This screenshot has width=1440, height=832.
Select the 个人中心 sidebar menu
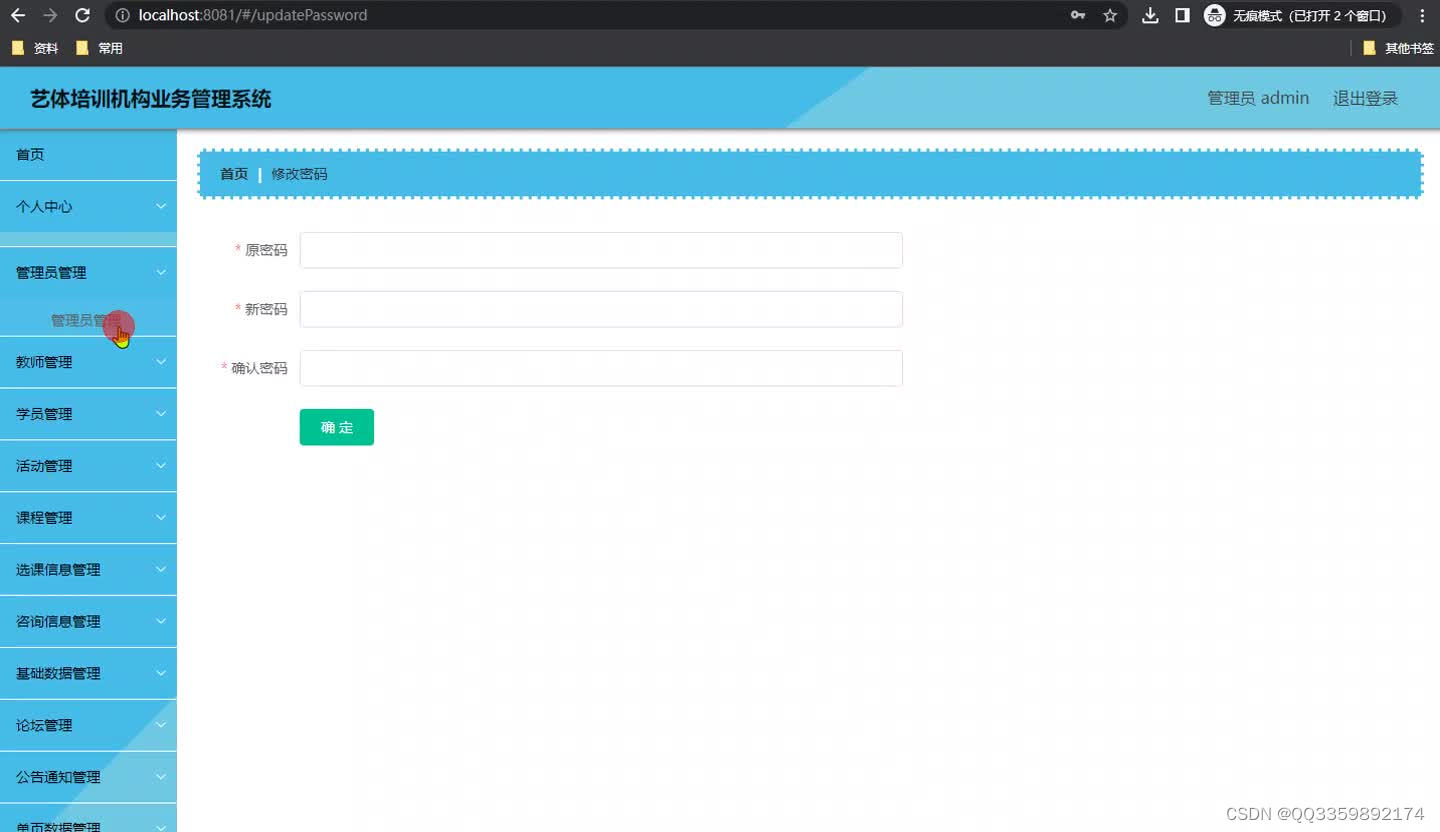(88, 206)
